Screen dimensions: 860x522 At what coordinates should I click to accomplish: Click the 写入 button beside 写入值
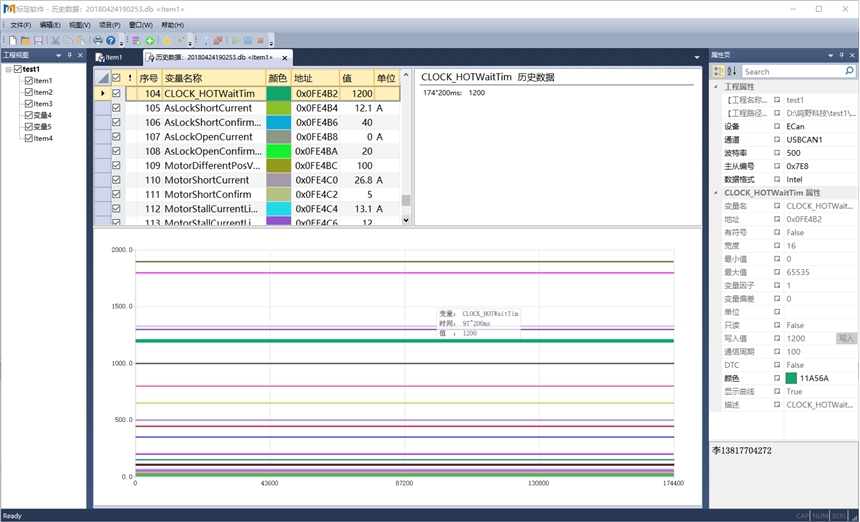click(846, 339)
